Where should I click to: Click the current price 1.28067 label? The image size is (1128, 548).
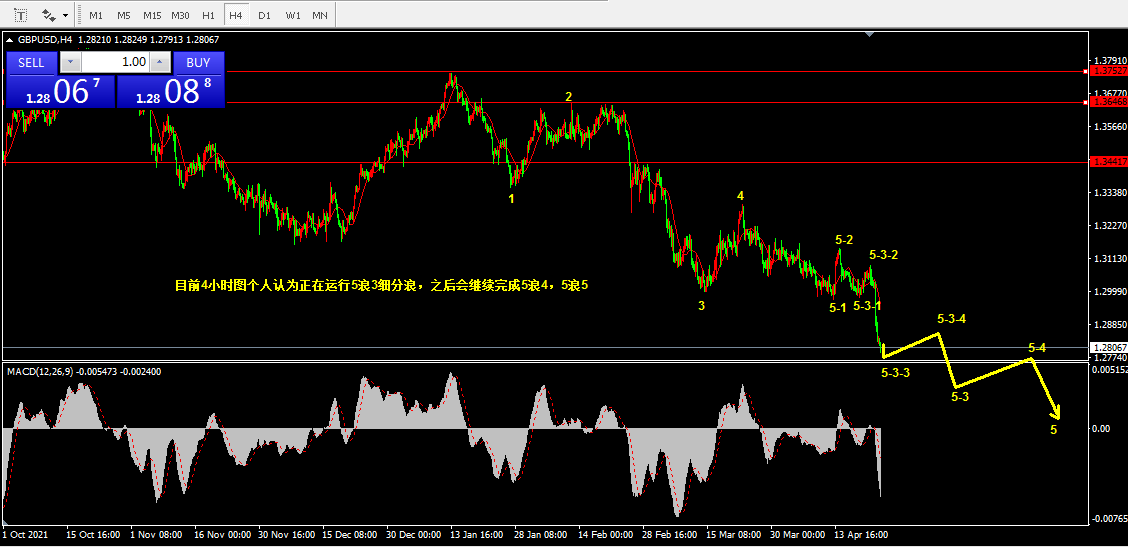(1108, 347)
